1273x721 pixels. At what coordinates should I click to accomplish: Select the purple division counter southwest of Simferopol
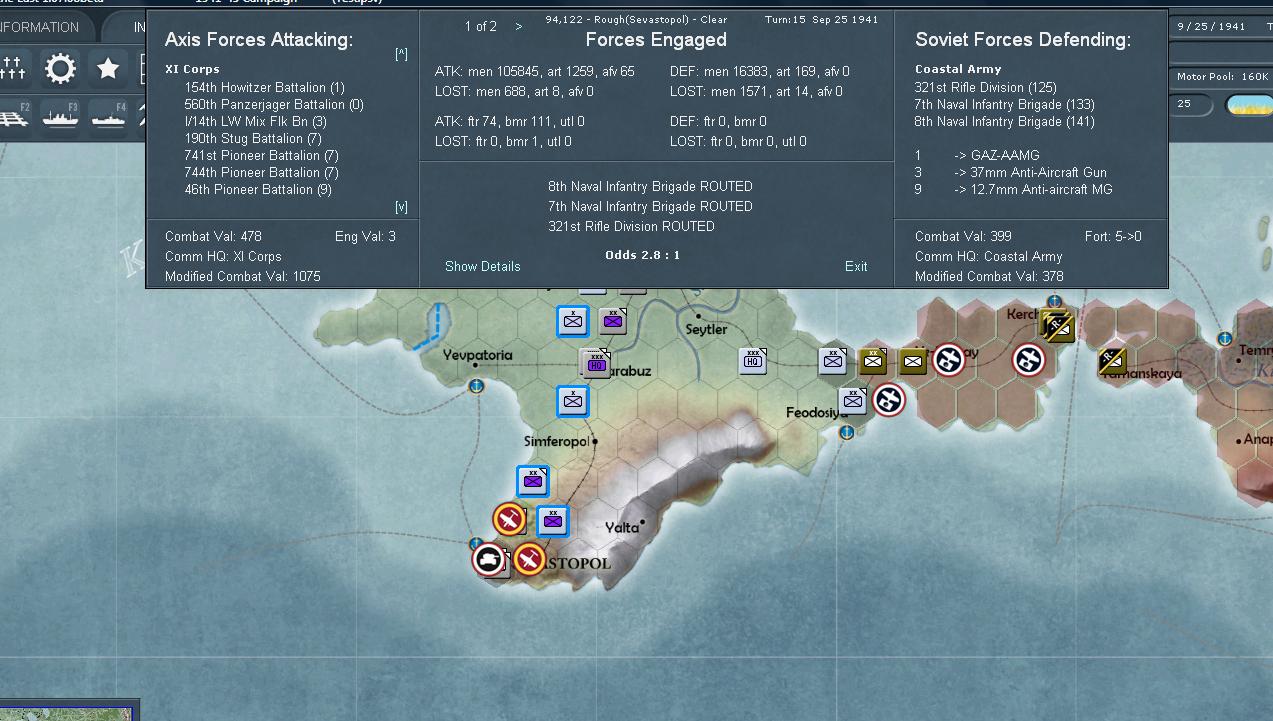click(x=533, y=481)
